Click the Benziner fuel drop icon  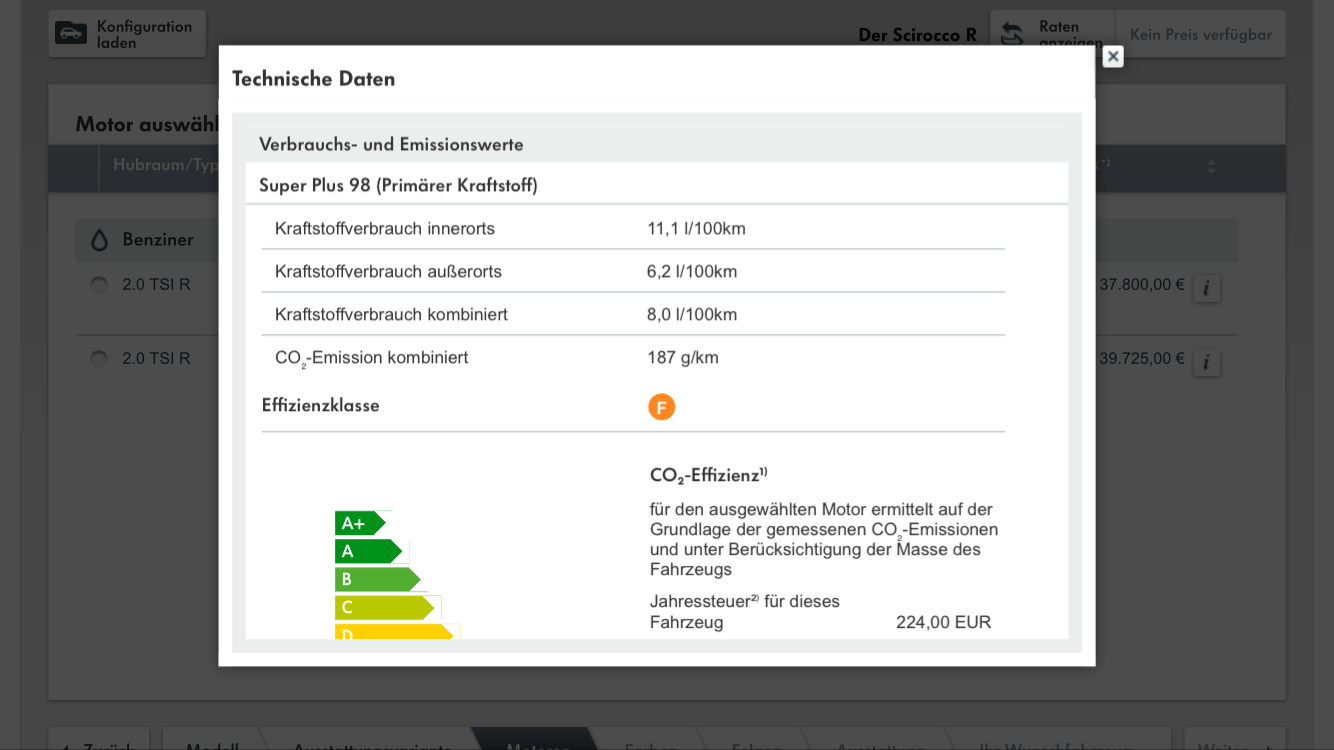tap(99, 240)
